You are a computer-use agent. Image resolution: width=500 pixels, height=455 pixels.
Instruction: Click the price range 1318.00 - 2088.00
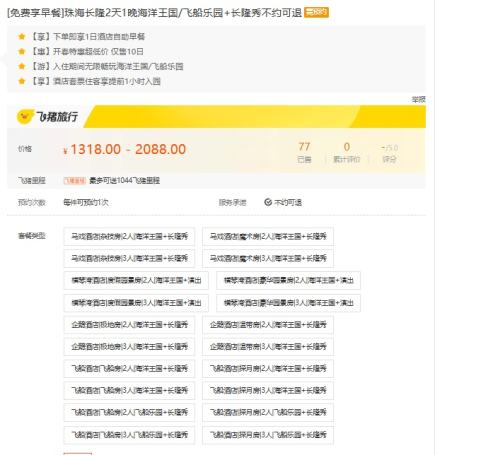125,149
